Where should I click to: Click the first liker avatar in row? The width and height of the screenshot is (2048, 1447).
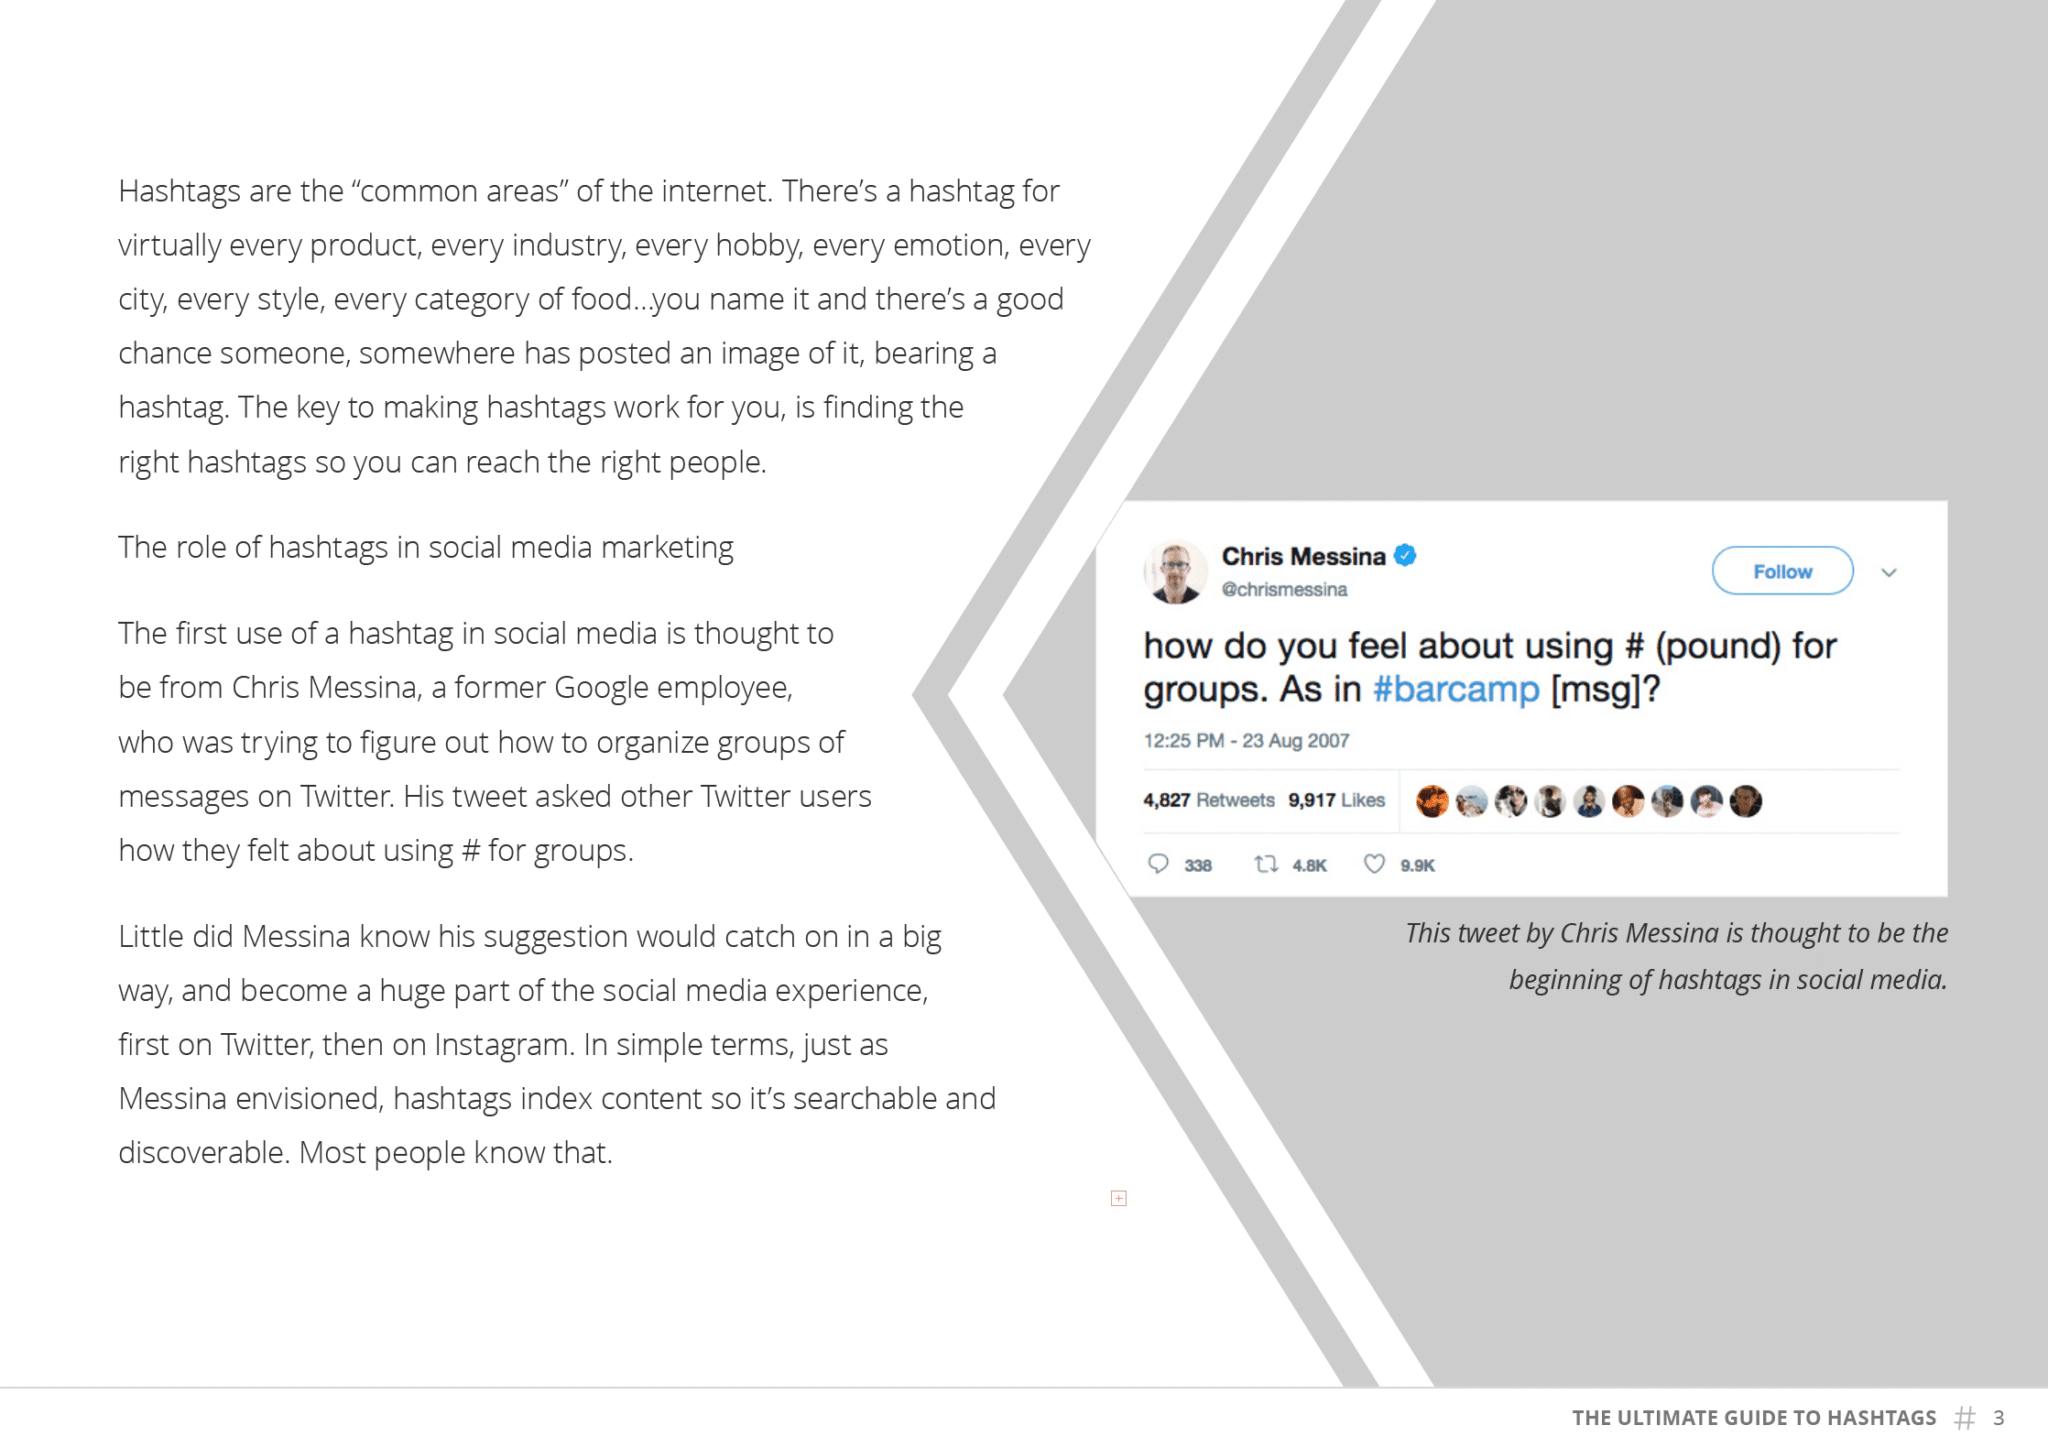tap(1432, 801)
